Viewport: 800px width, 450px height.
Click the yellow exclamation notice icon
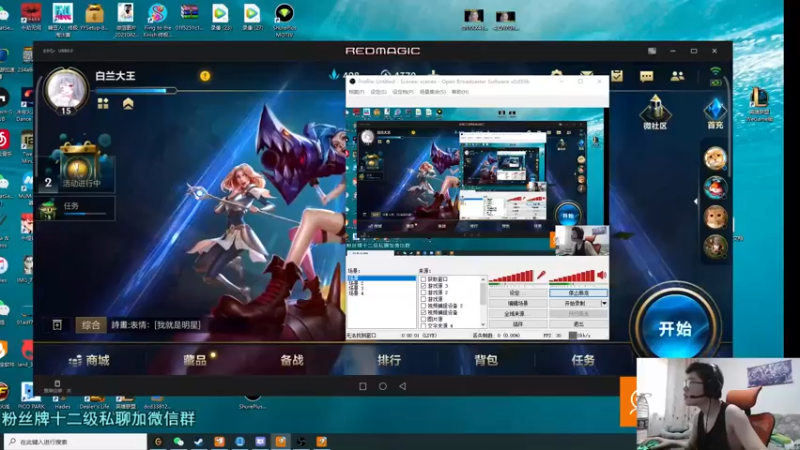click(205, 76)
